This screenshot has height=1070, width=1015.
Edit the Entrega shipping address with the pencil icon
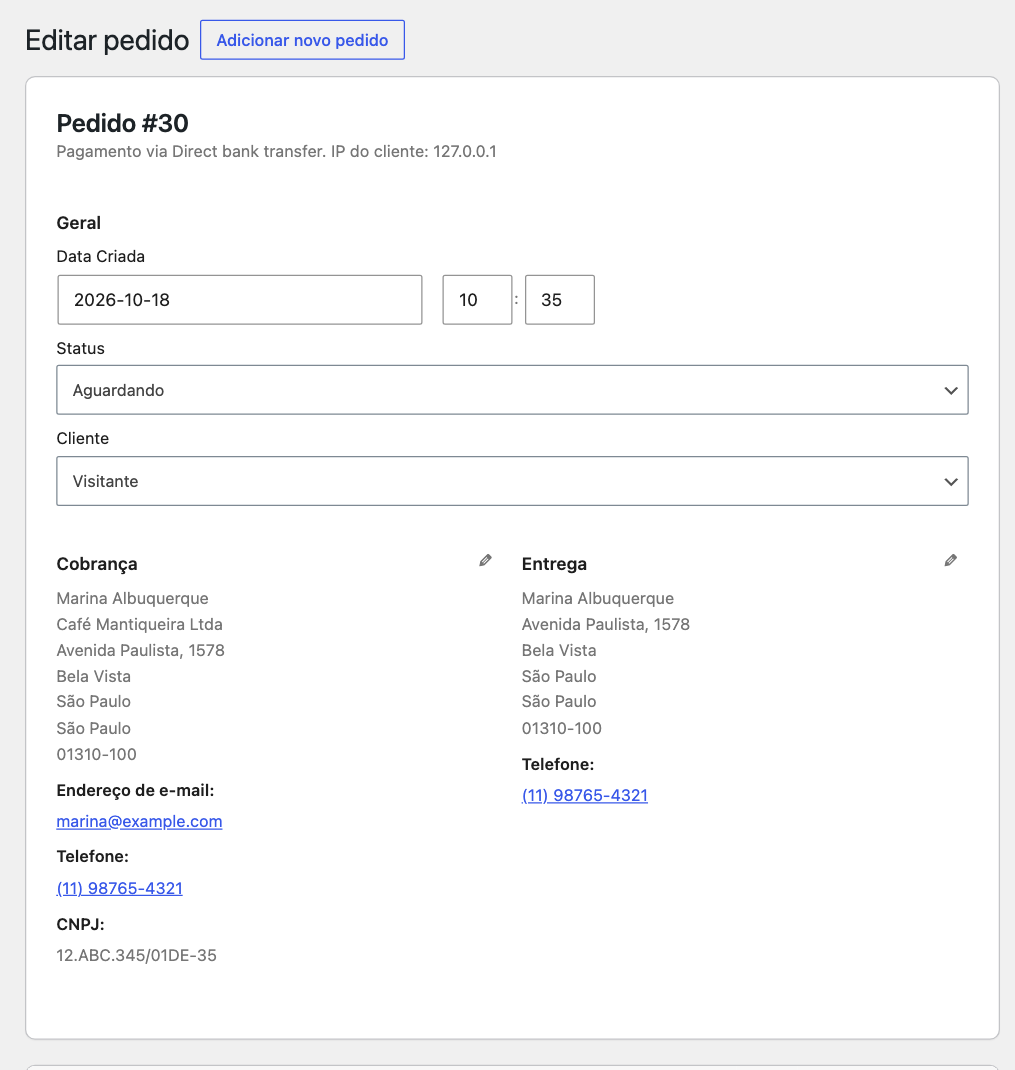coord(951,560)
